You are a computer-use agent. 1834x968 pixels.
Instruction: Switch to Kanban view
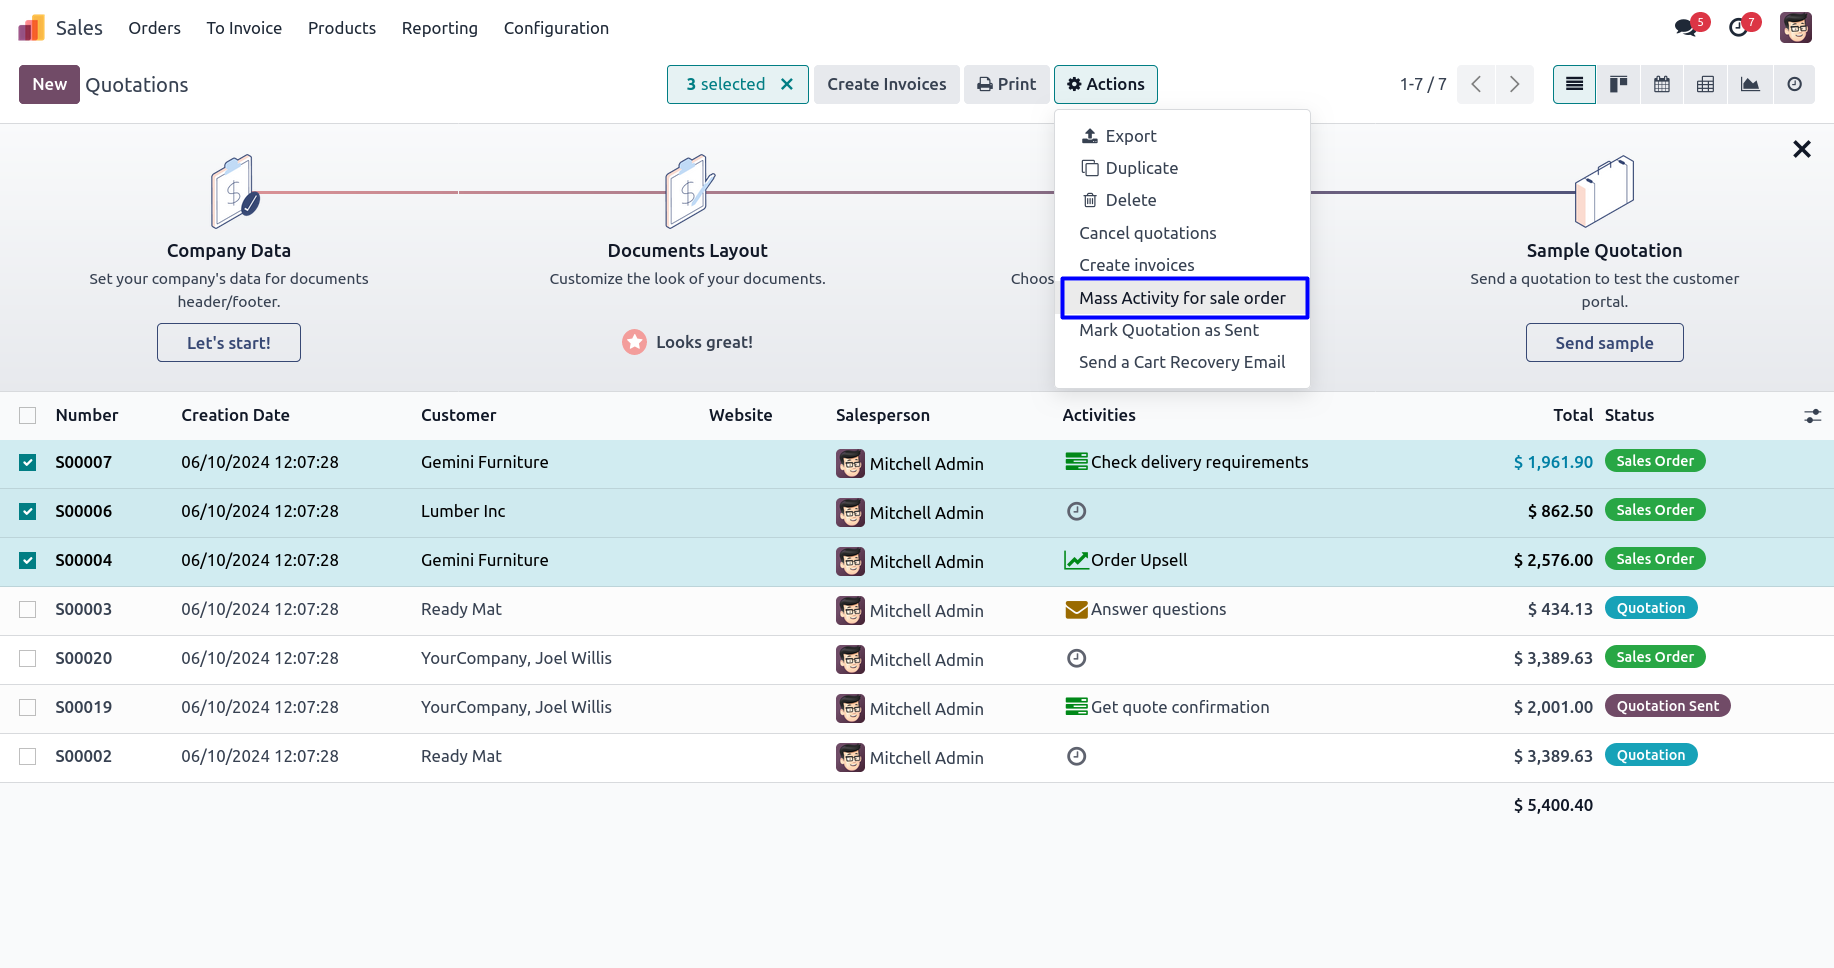pos(1618,84)
